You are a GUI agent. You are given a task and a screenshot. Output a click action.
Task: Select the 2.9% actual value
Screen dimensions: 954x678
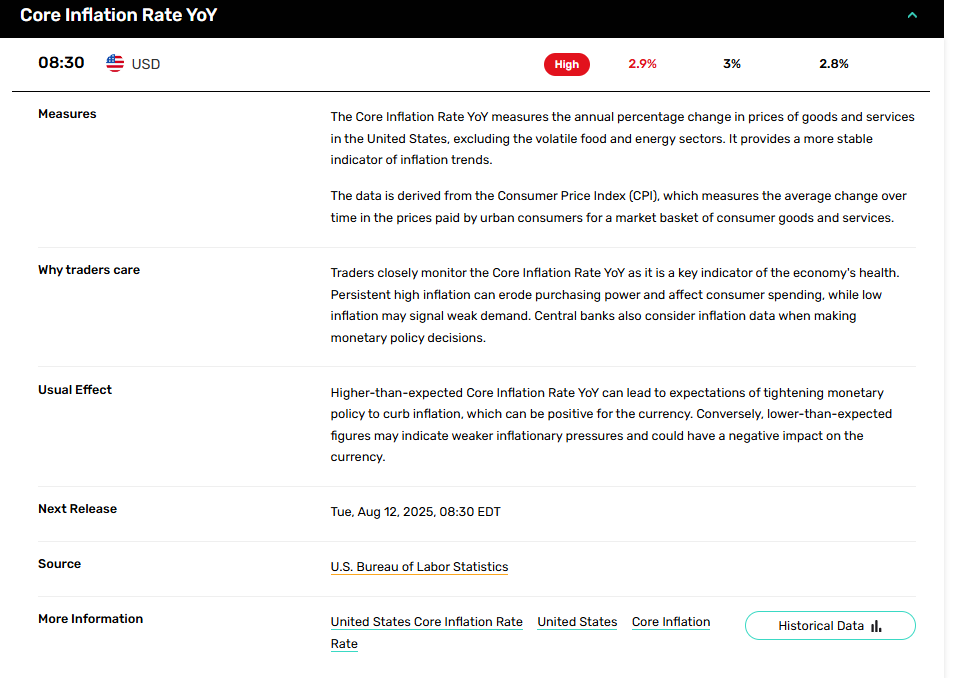click(x=642, y=64)
